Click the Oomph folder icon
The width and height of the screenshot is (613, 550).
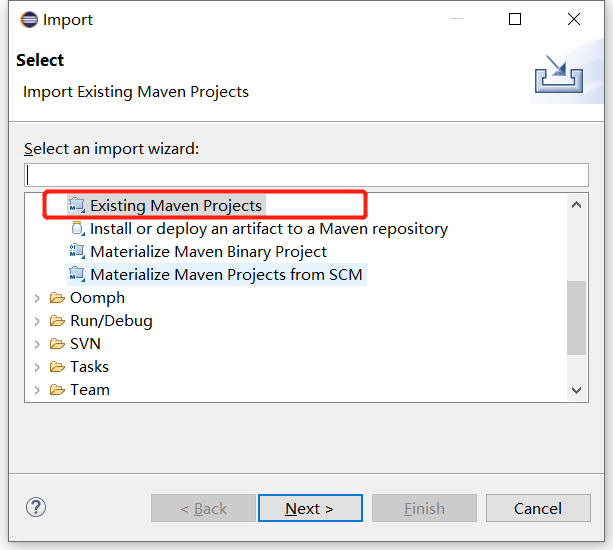coord(57,298)
